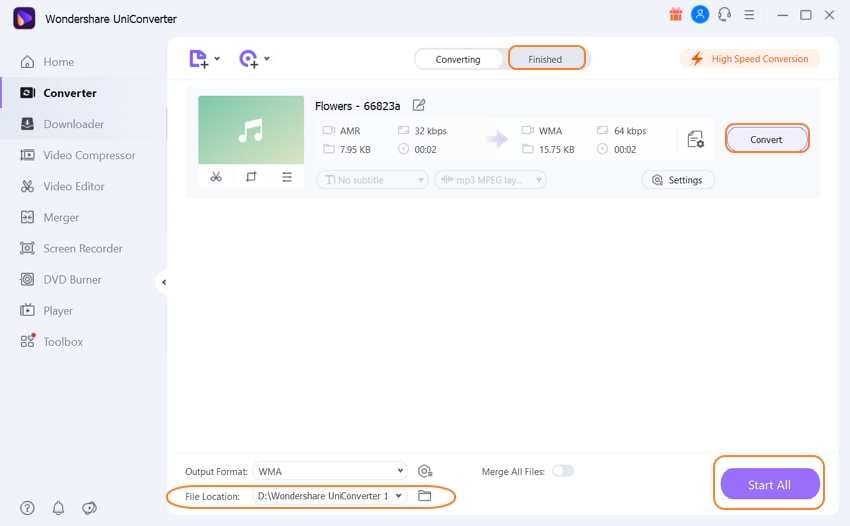Click the Settings button for Flowers file
The height and width of the screenshot is (526, 850).
coord(678,179)
